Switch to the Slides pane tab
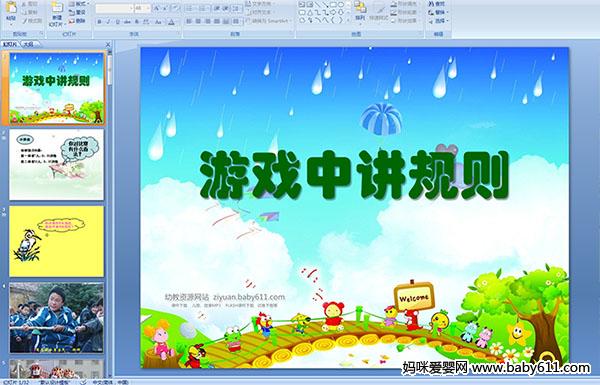This screenshot has width=600, height=385. tap(10, 44)
